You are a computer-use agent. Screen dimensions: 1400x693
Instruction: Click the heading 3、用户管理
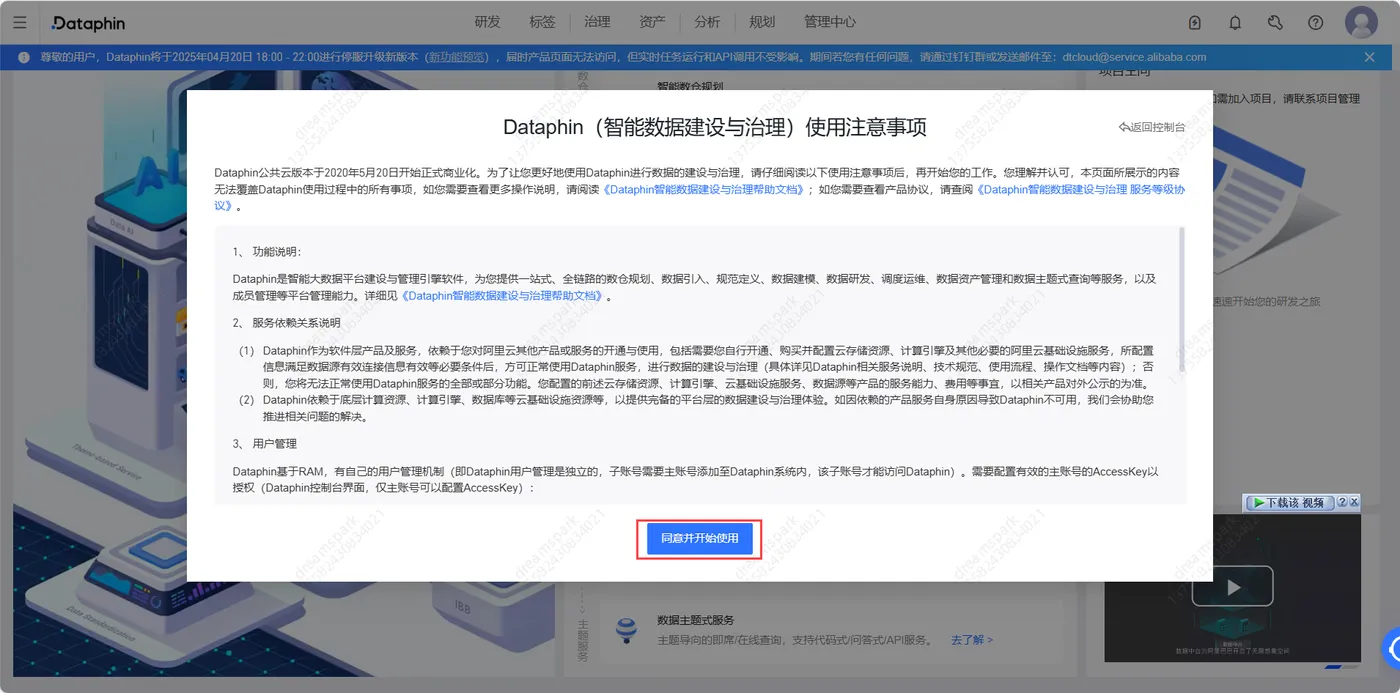tap(265, 443)
